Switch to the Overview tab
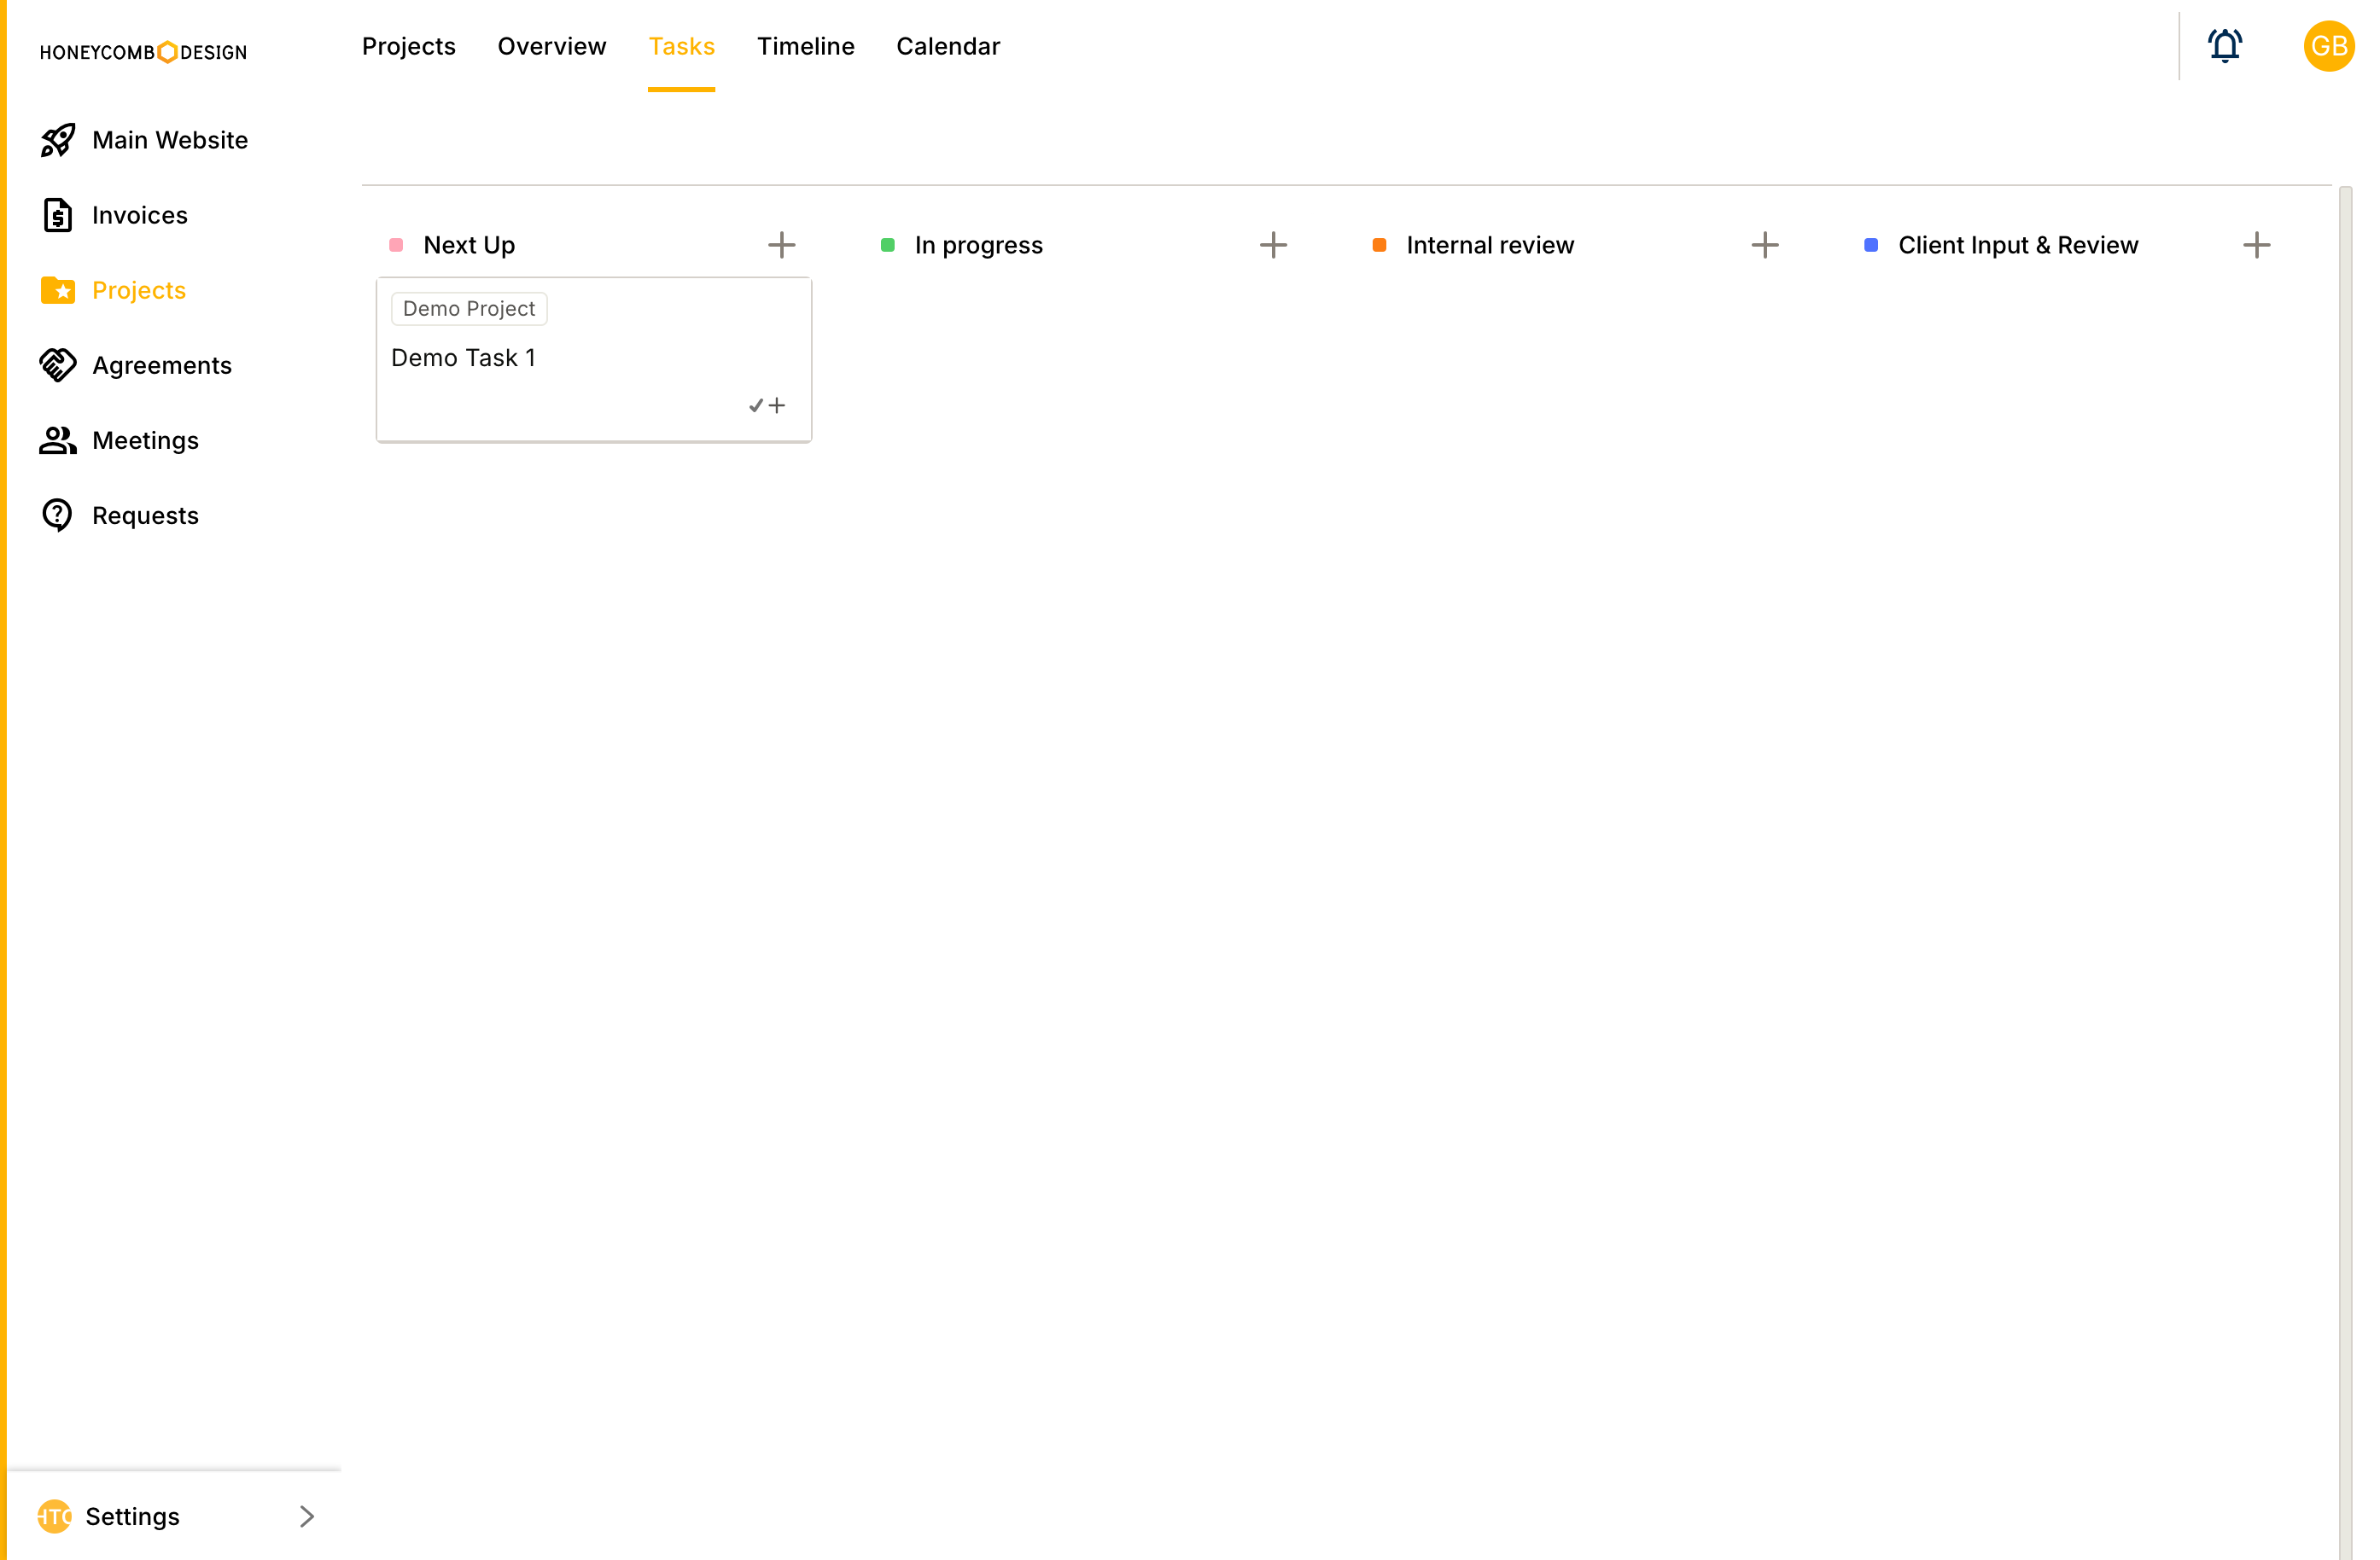This screenshot has height=1560, width=2380. [552, 46]
